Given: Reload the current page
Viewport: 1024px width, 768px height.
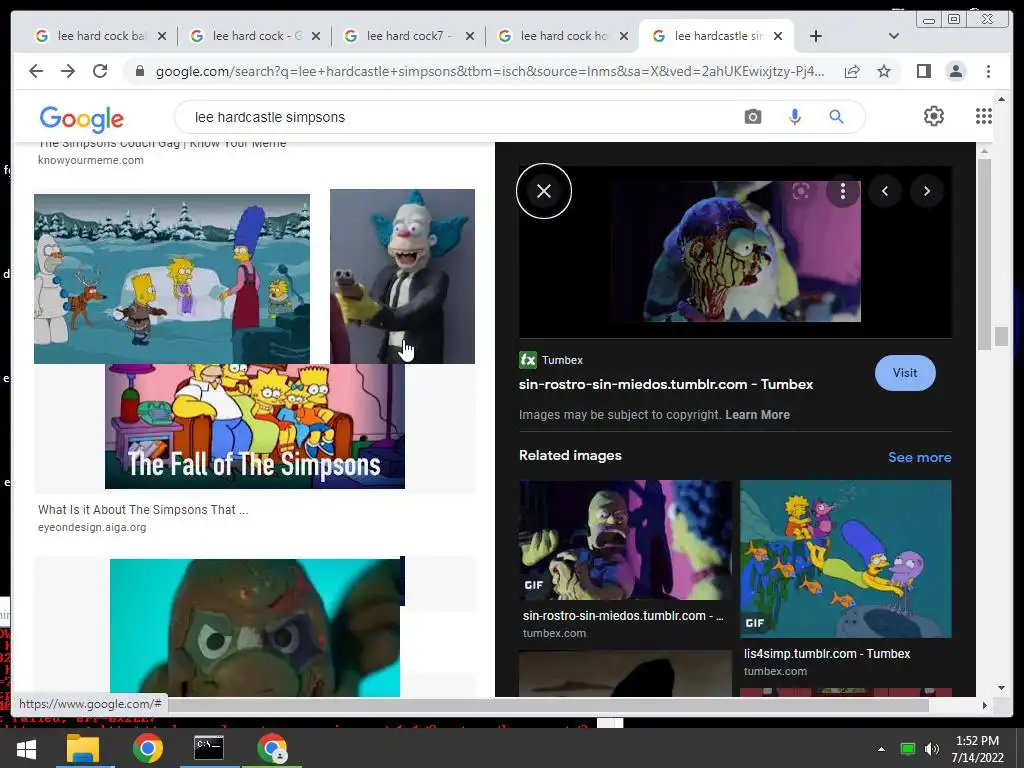Looking at the screenshot, I should point(100,71).
